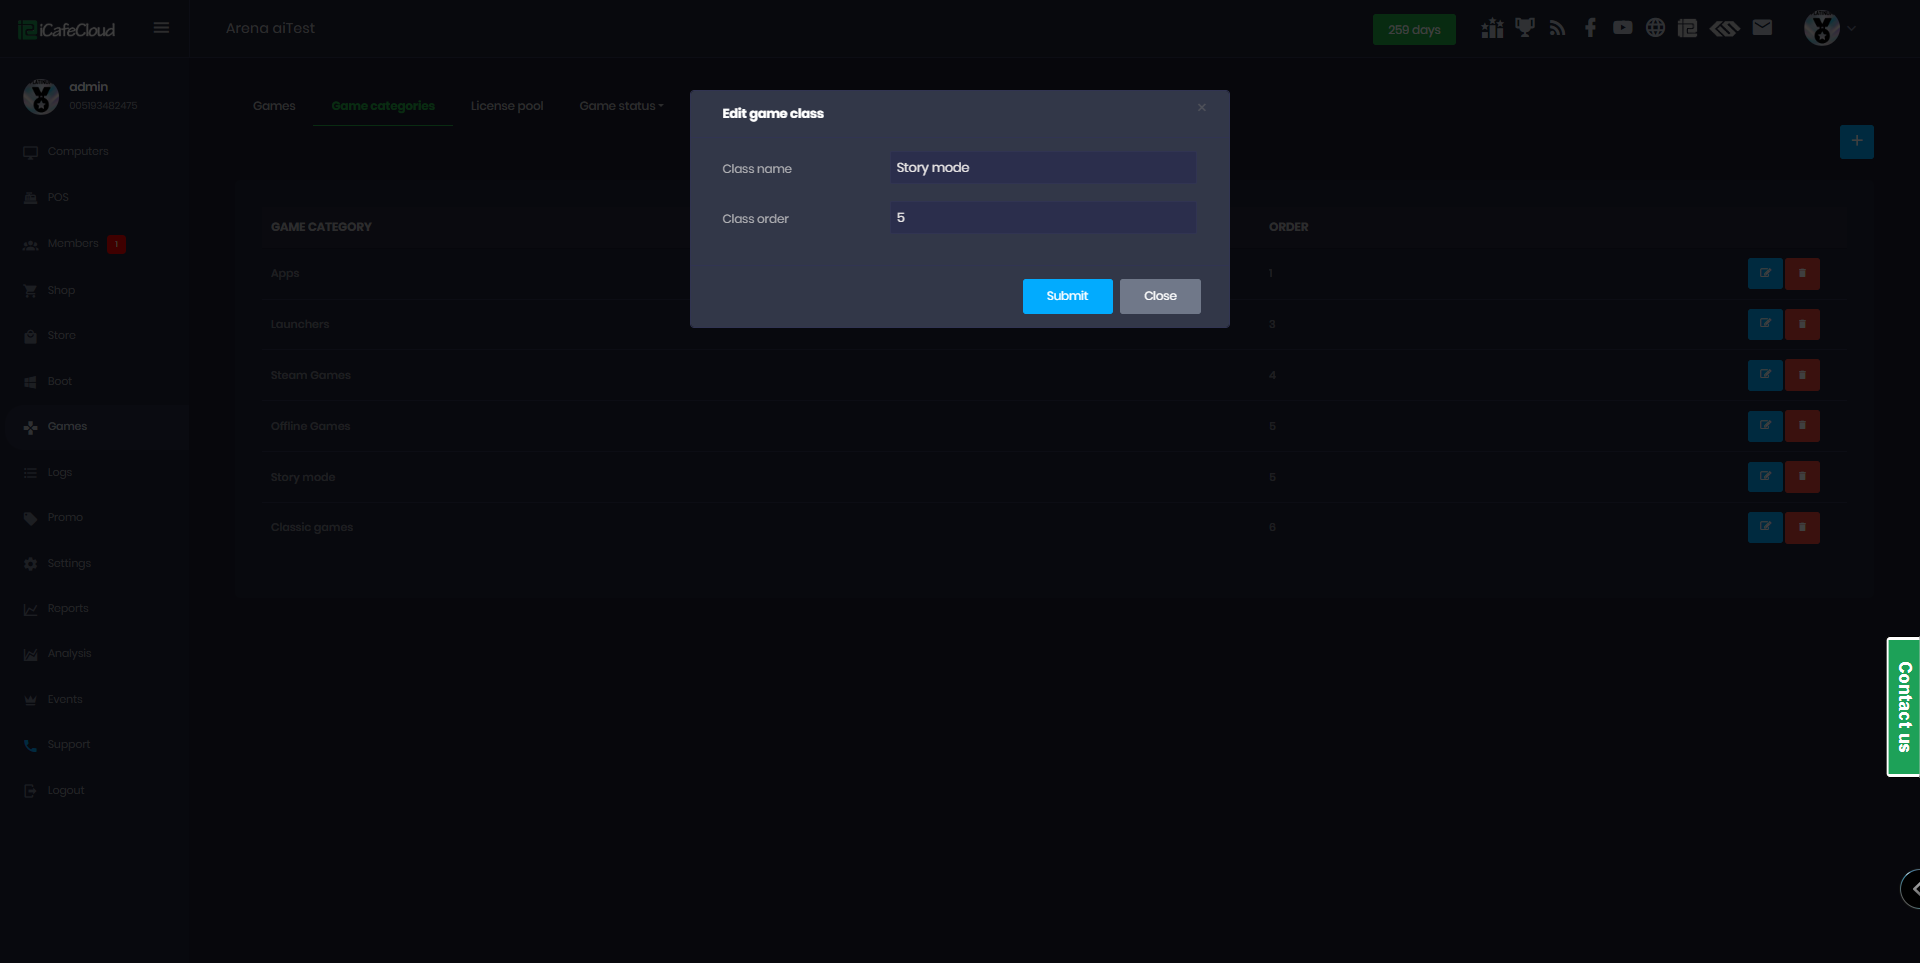
Task: Edit the Story mode category
Action: [x=1765, y=477]
